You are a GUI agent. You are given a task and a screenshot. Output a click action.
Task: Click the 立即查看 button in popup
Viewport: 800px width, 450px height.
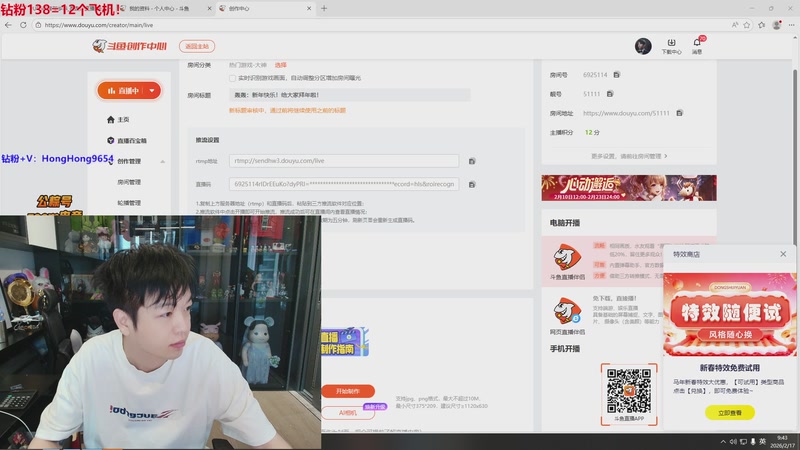[729, 413]
